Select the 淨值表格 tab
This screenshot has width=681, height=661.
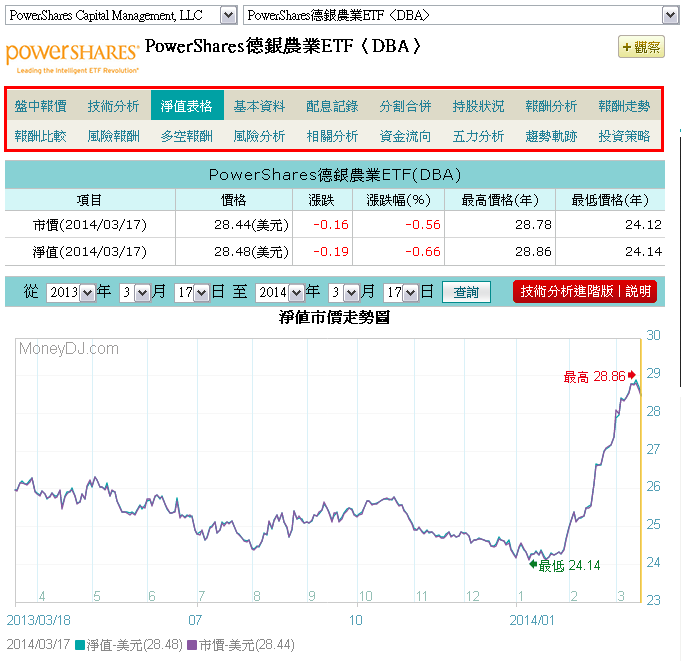[x=187, y=106]
